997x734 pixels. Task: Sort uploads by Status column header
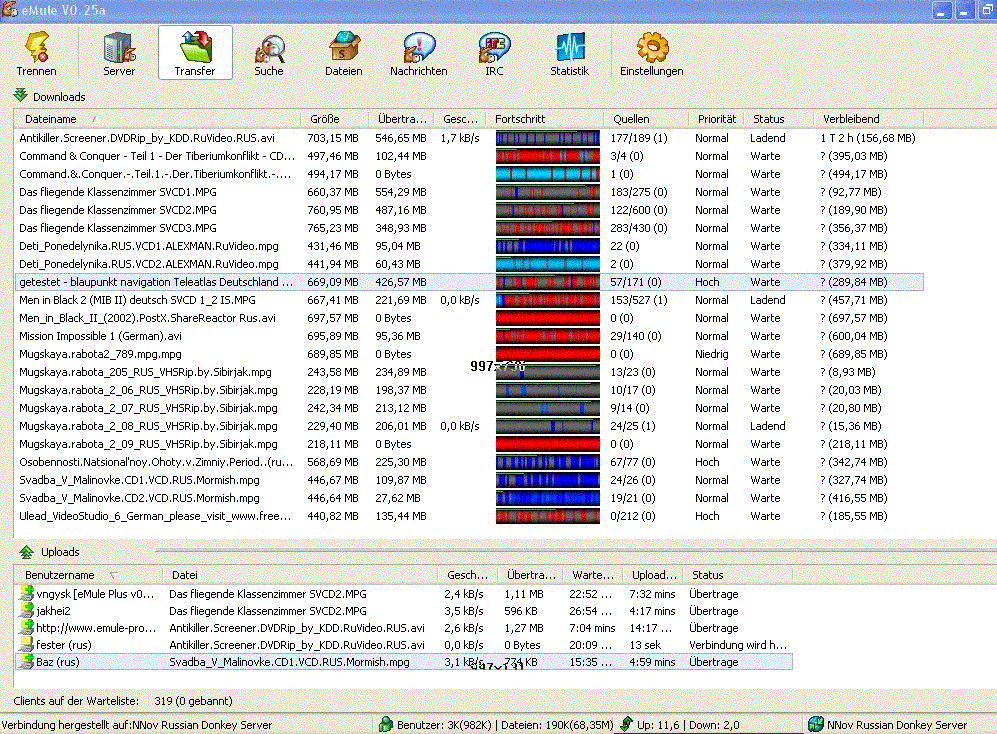[738, 575]
